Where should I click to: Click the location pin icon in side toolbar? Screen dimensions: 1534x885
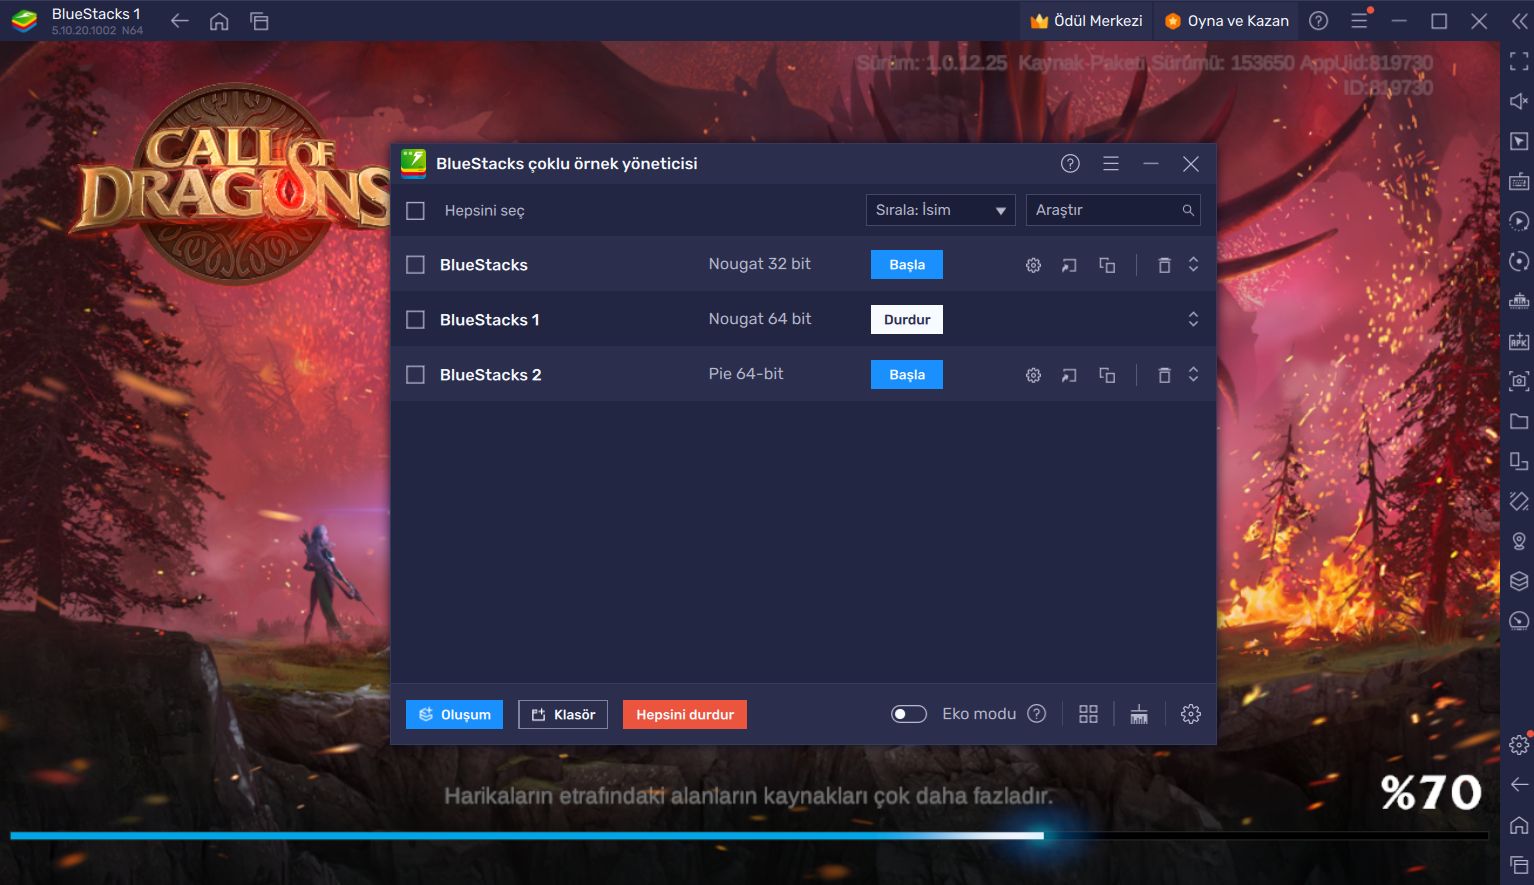tap(1519, 541)
